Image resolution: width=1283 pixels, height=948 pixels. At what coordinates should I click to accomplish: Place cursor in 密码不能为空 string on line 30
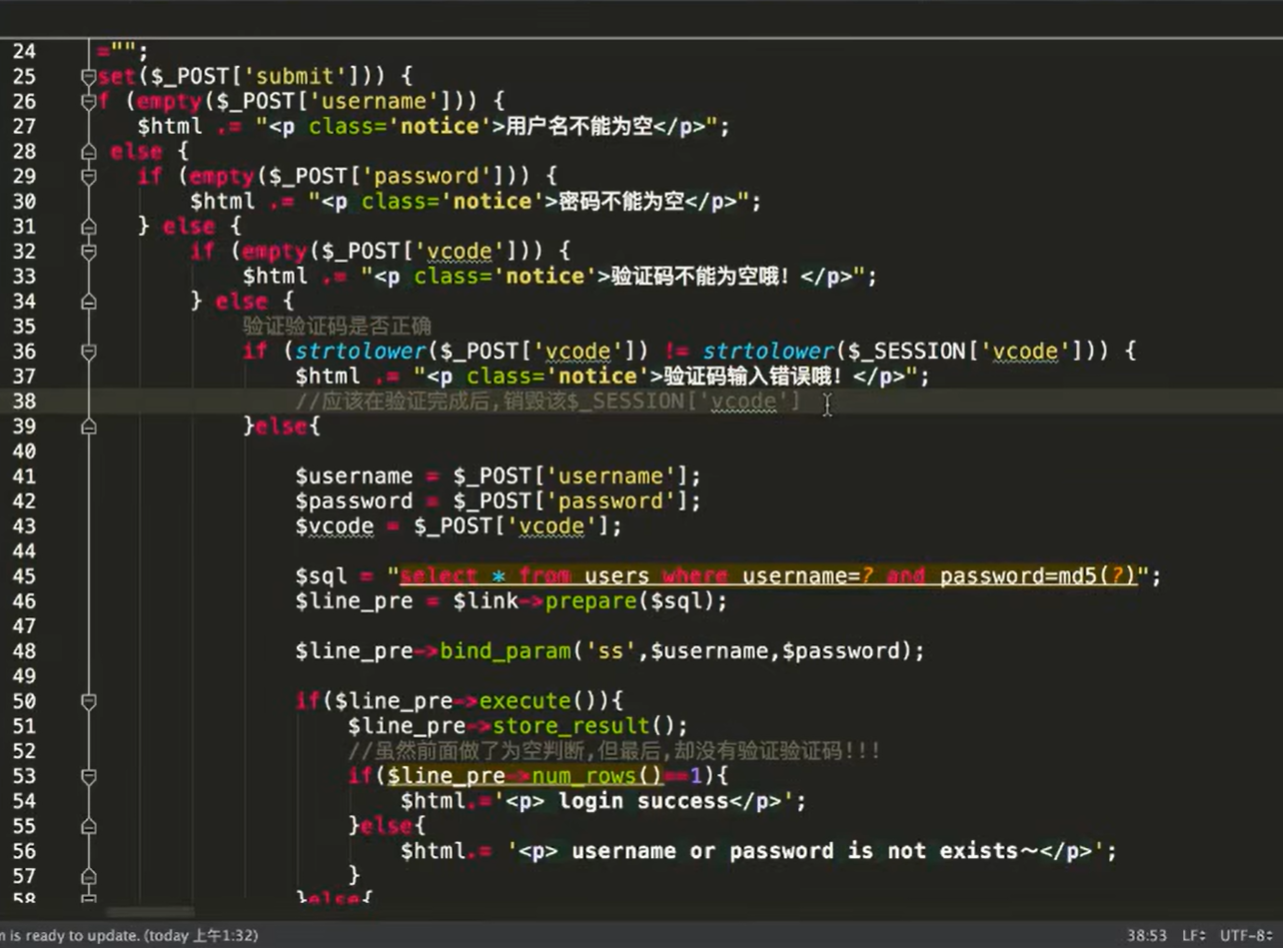click(622, 202)
